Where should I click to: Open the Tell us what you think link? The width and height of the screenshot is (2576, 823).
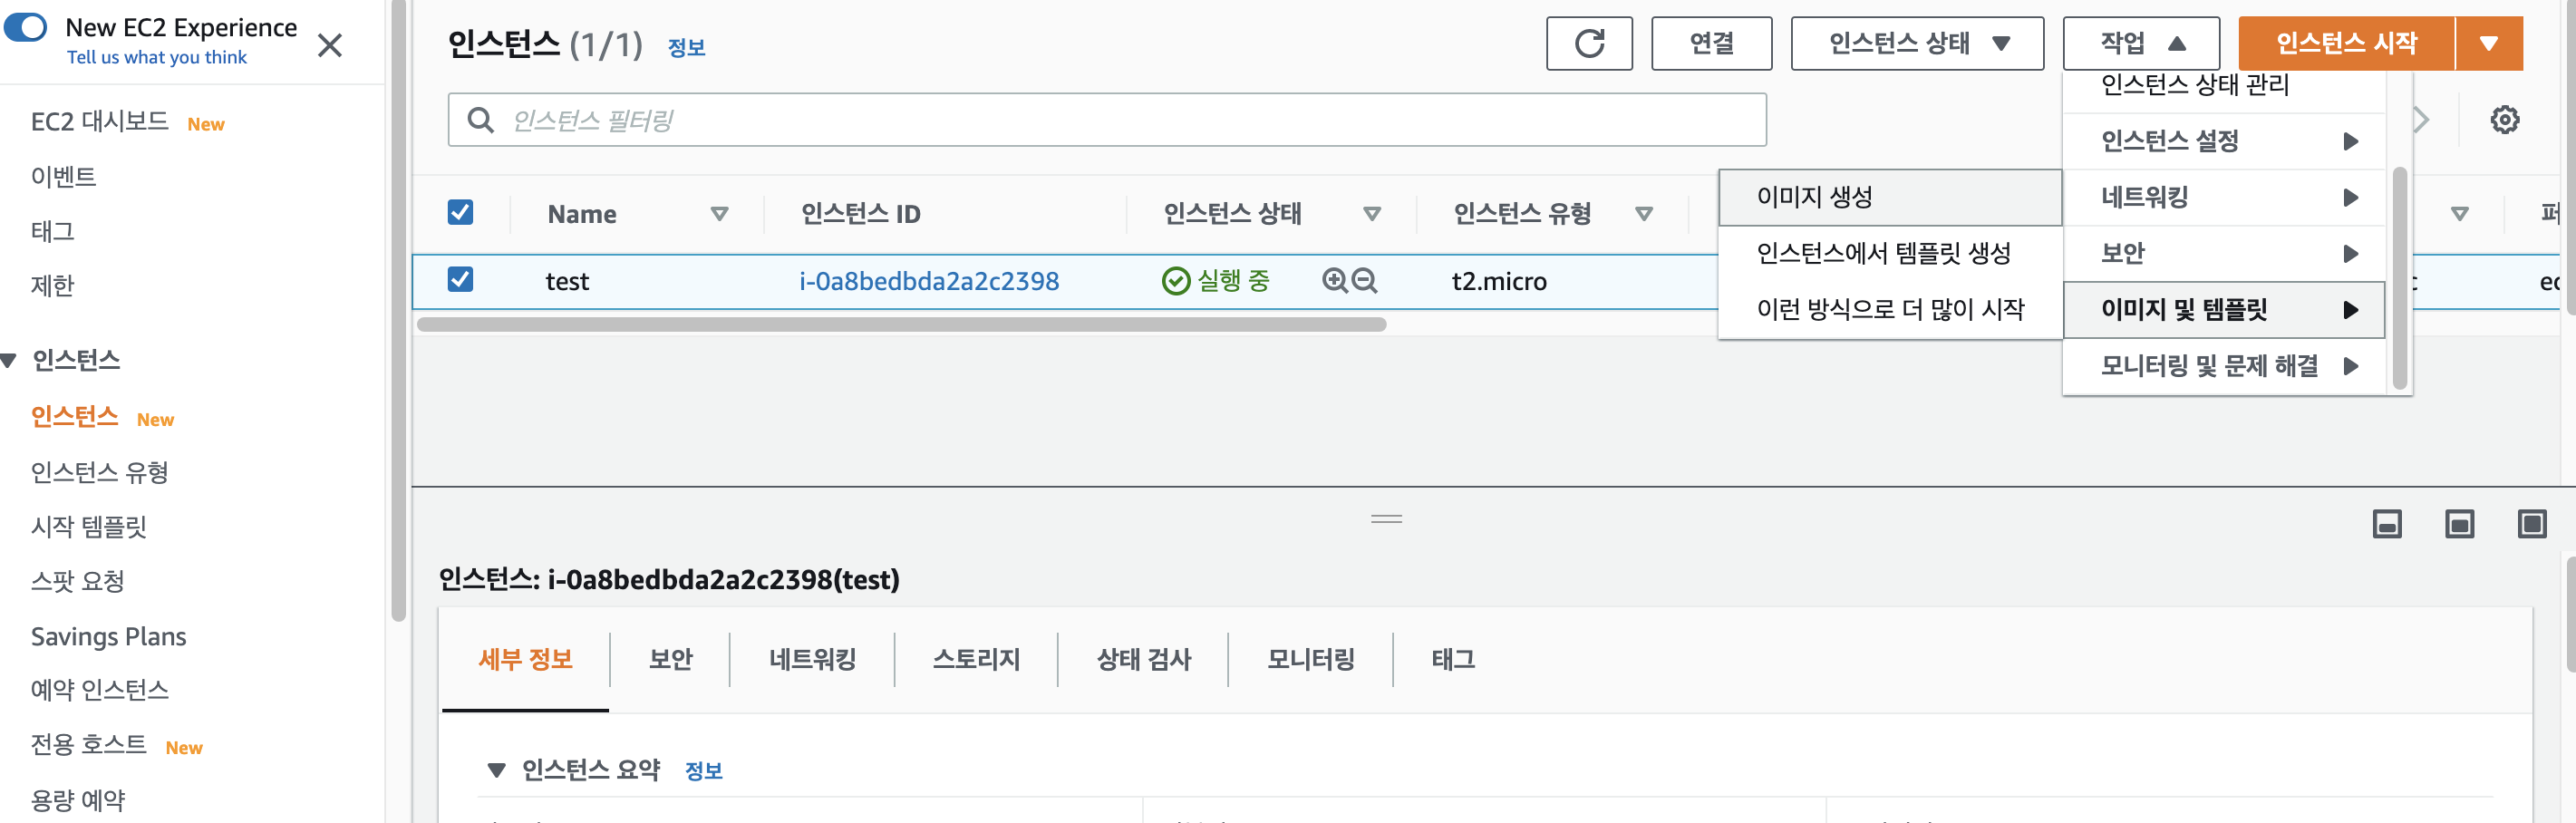(x=156, y=57)
